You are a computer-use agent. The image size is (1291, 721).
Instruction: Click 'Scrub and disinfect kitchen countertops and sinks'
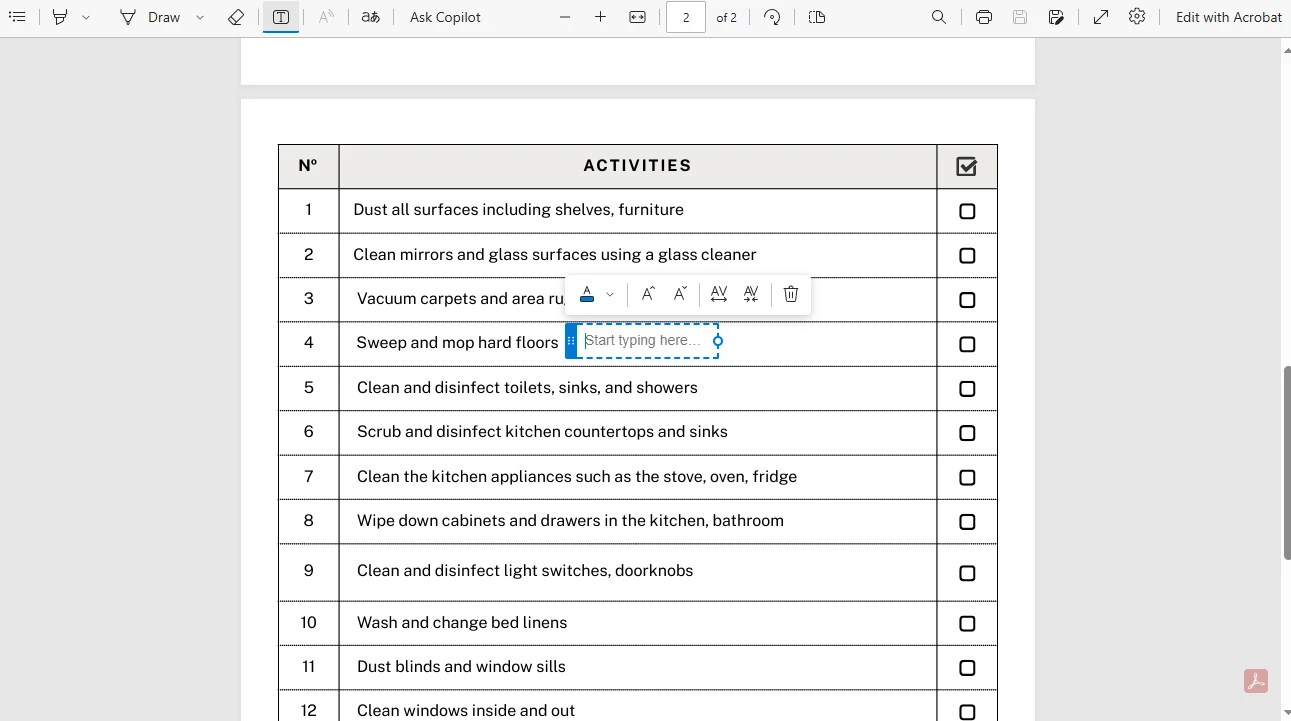pyautogui.click(x=542, y=432)
